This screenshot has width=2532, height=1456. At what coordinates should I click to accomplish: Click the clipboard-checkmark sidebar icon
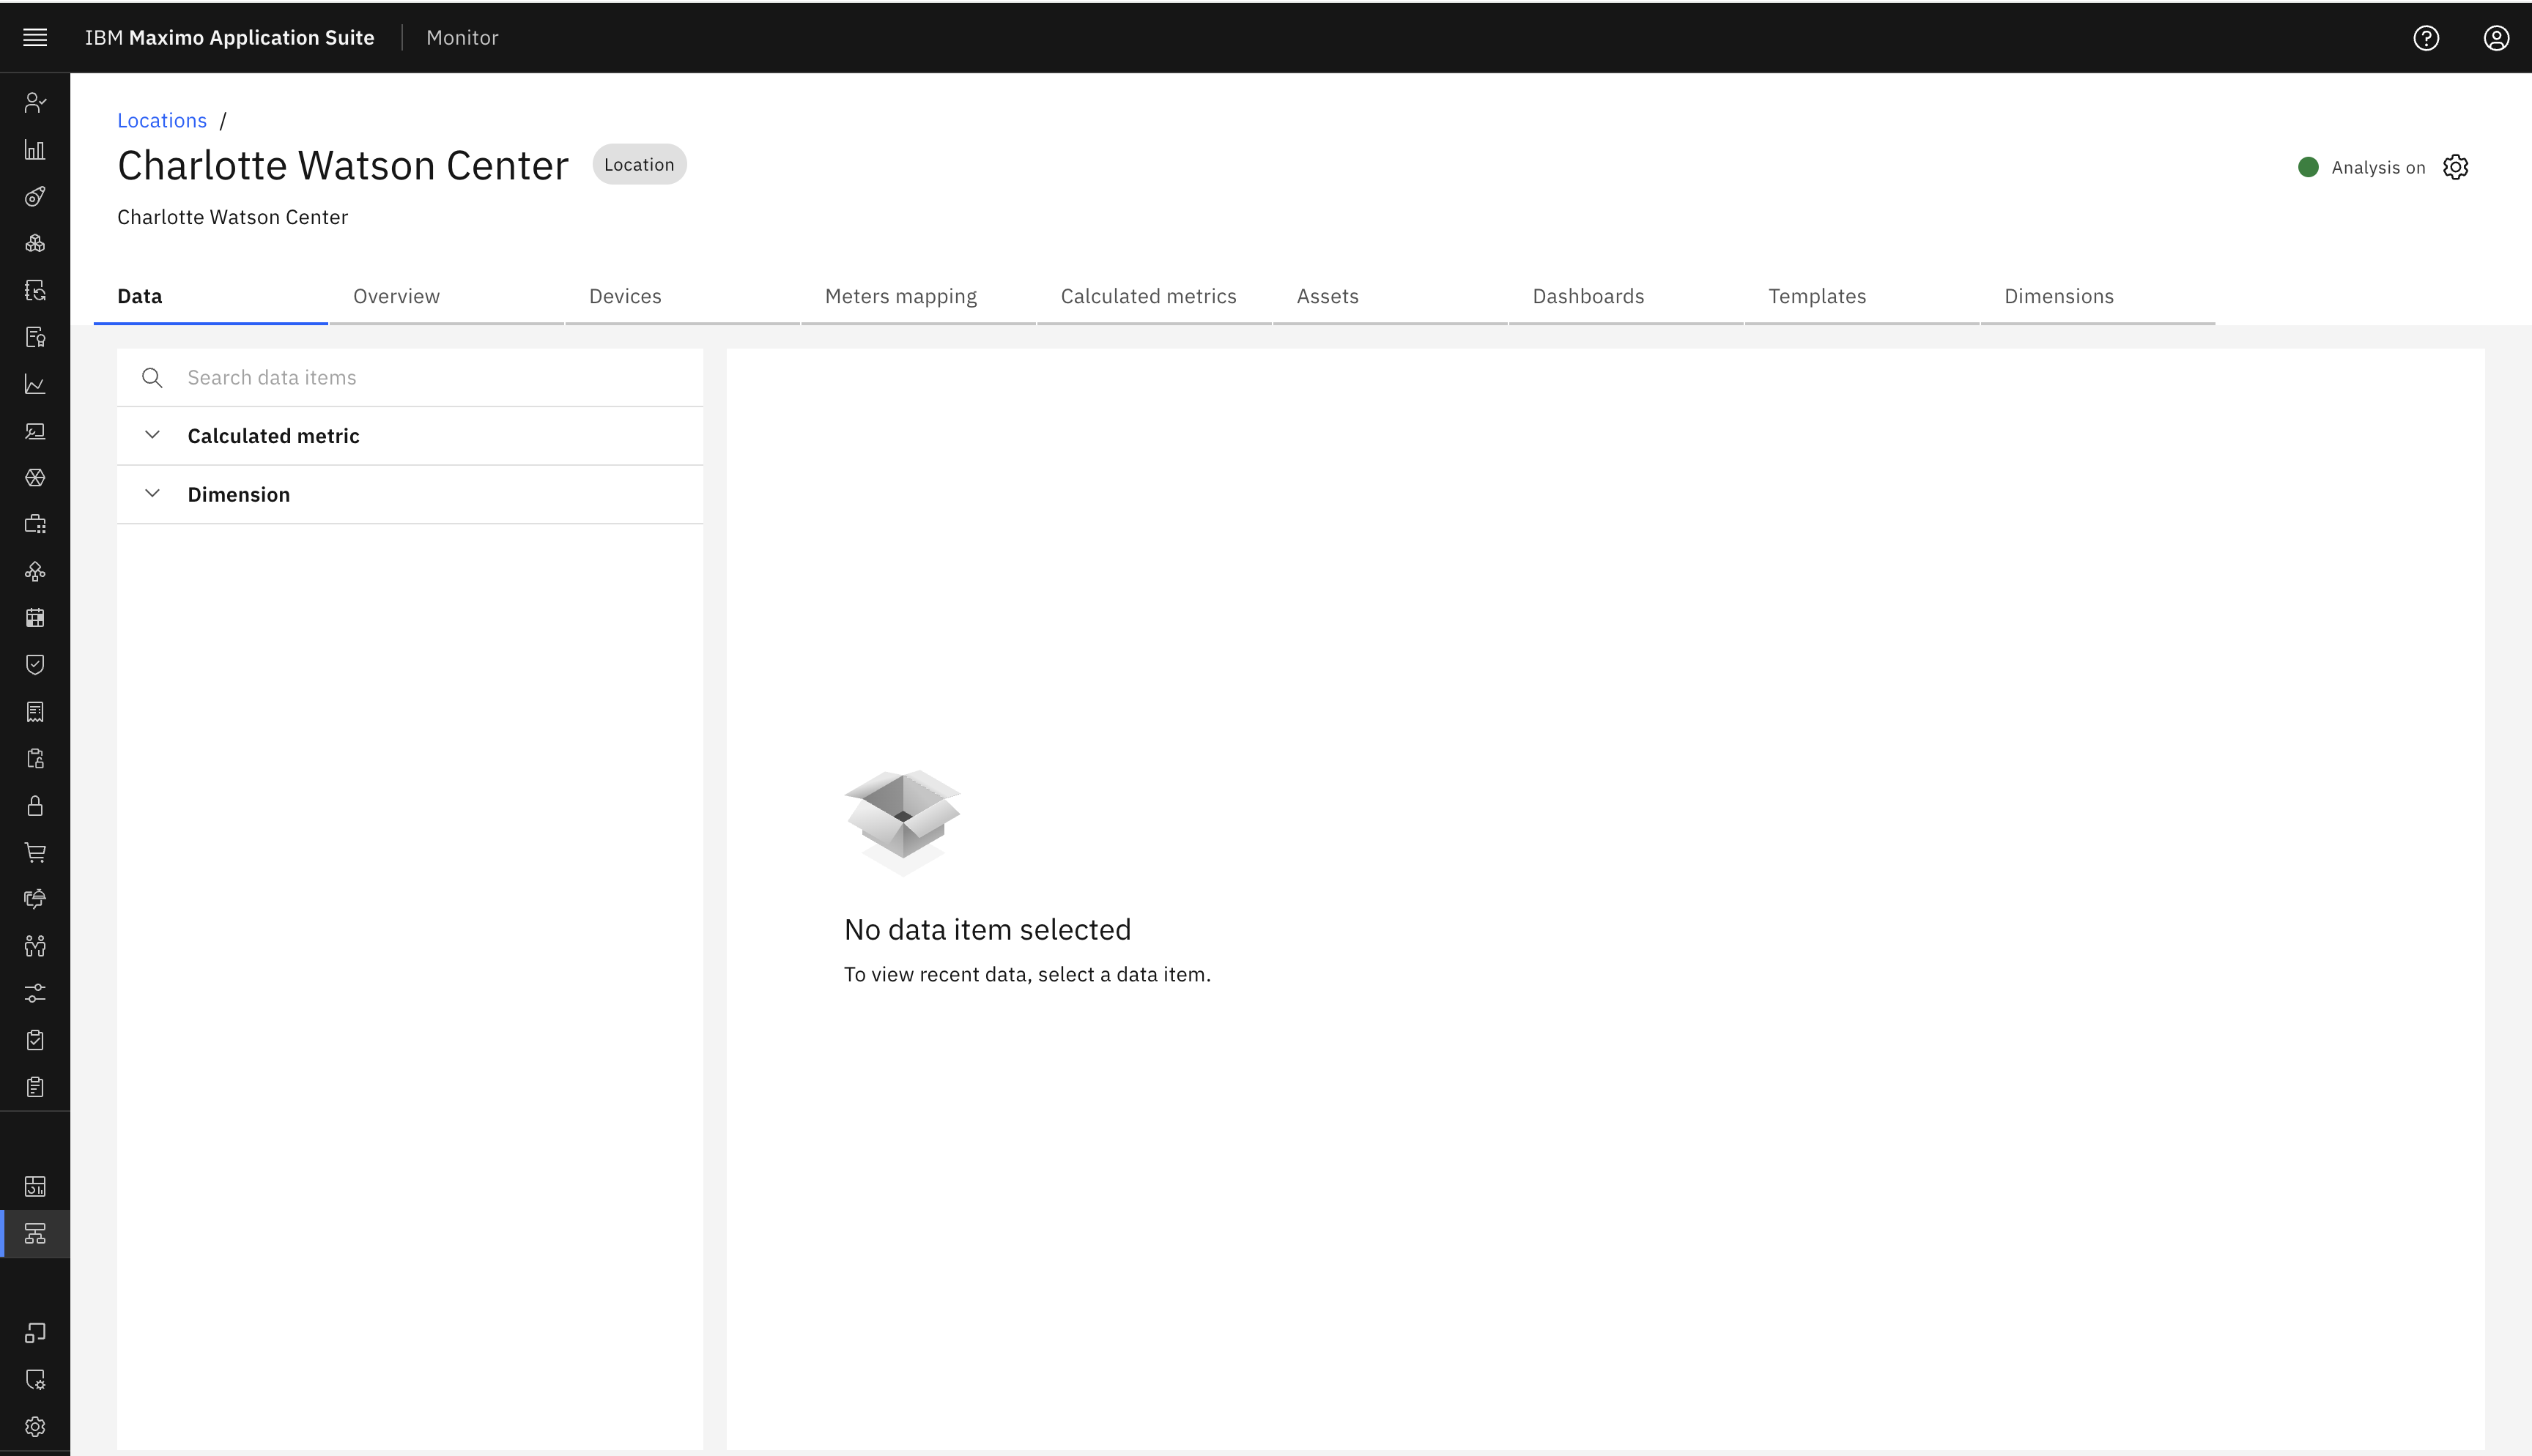click(35, 1040)
